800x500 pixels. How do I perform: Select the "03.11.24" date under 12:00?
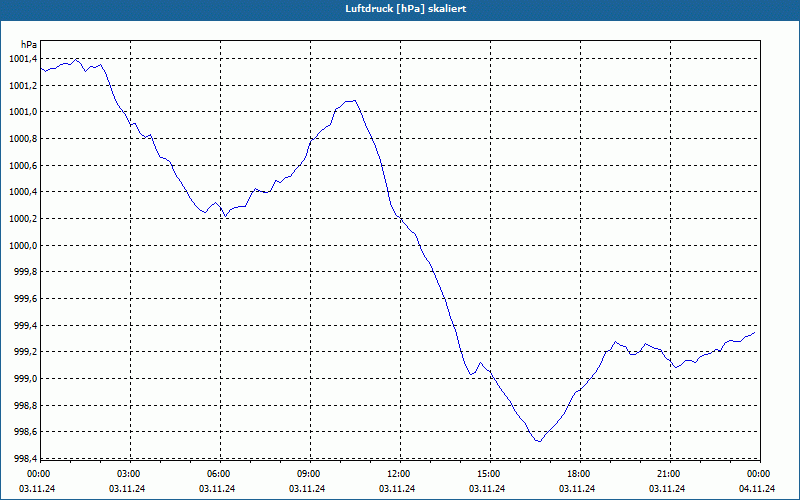pos(397,489)
